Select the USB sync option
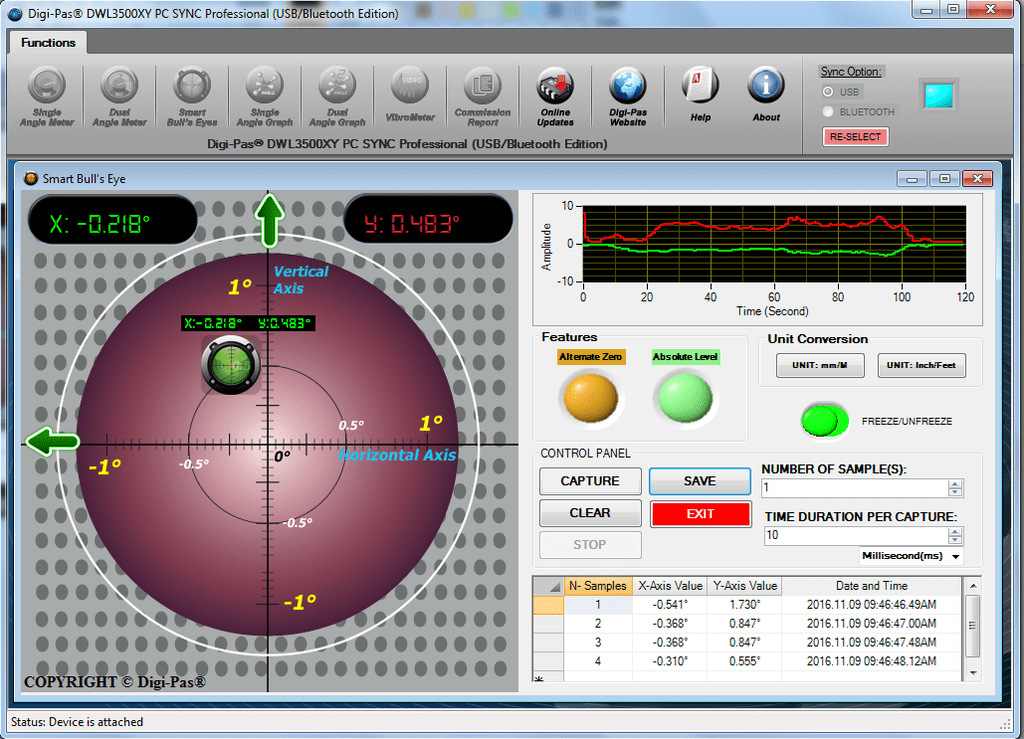Image resolution: width=1024 pixels, height=739 pixels. [x=828, y=92]
